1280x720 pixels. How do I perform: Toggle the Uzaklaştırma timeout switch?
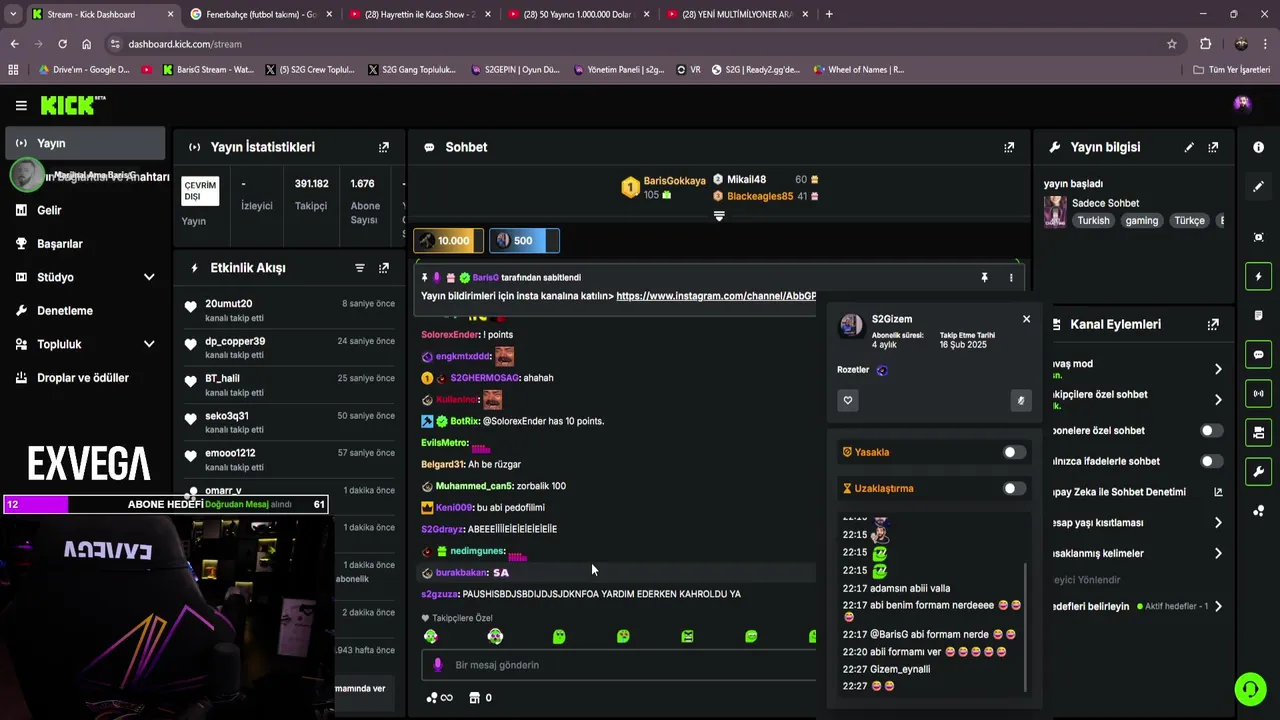(1014, 488)
